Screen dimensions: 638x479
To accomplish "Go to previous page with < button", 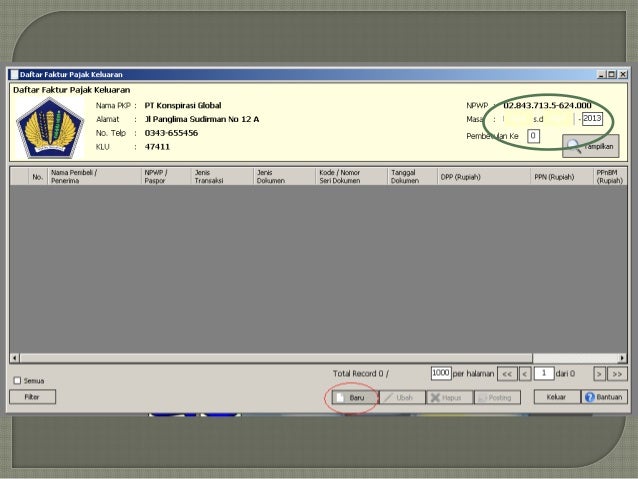I will coord(524,373).
